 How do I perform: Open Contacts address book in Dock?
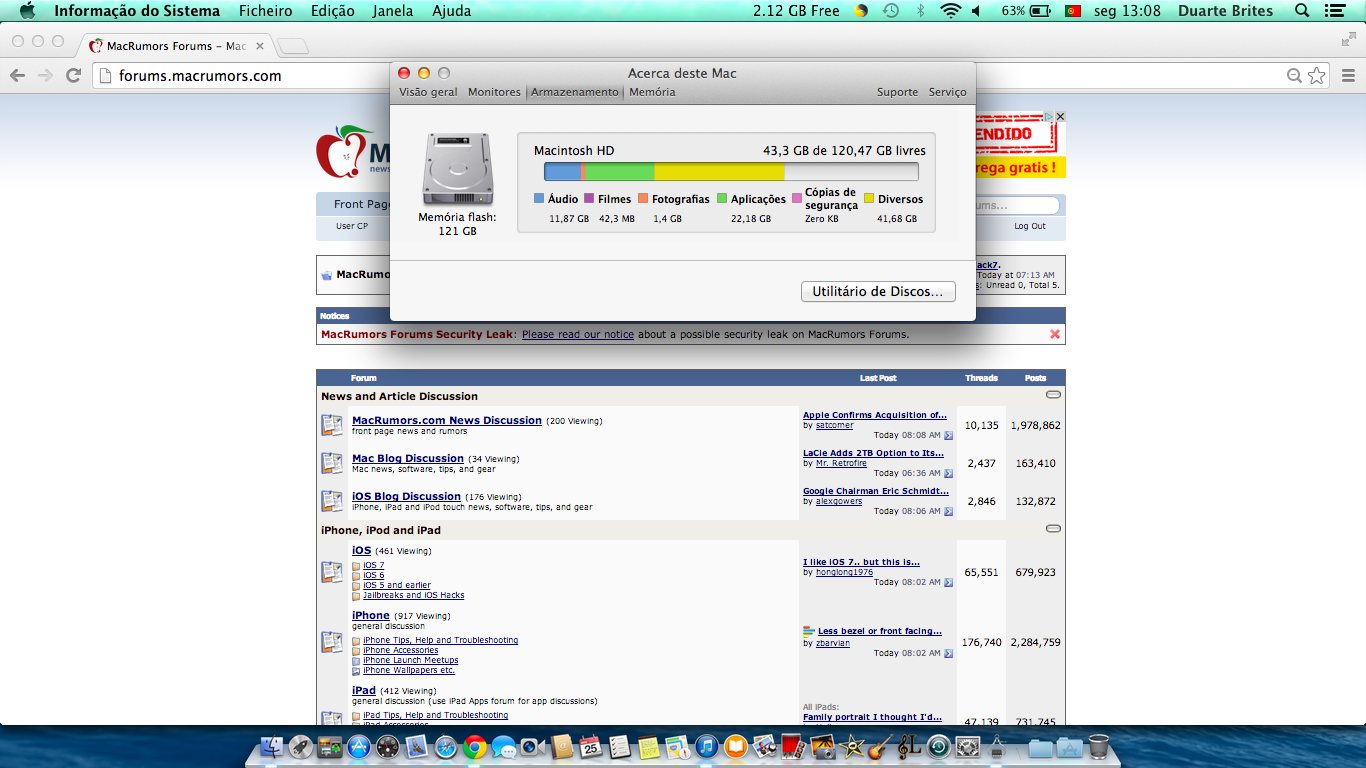pyautogui.click(x=562, y=747)
